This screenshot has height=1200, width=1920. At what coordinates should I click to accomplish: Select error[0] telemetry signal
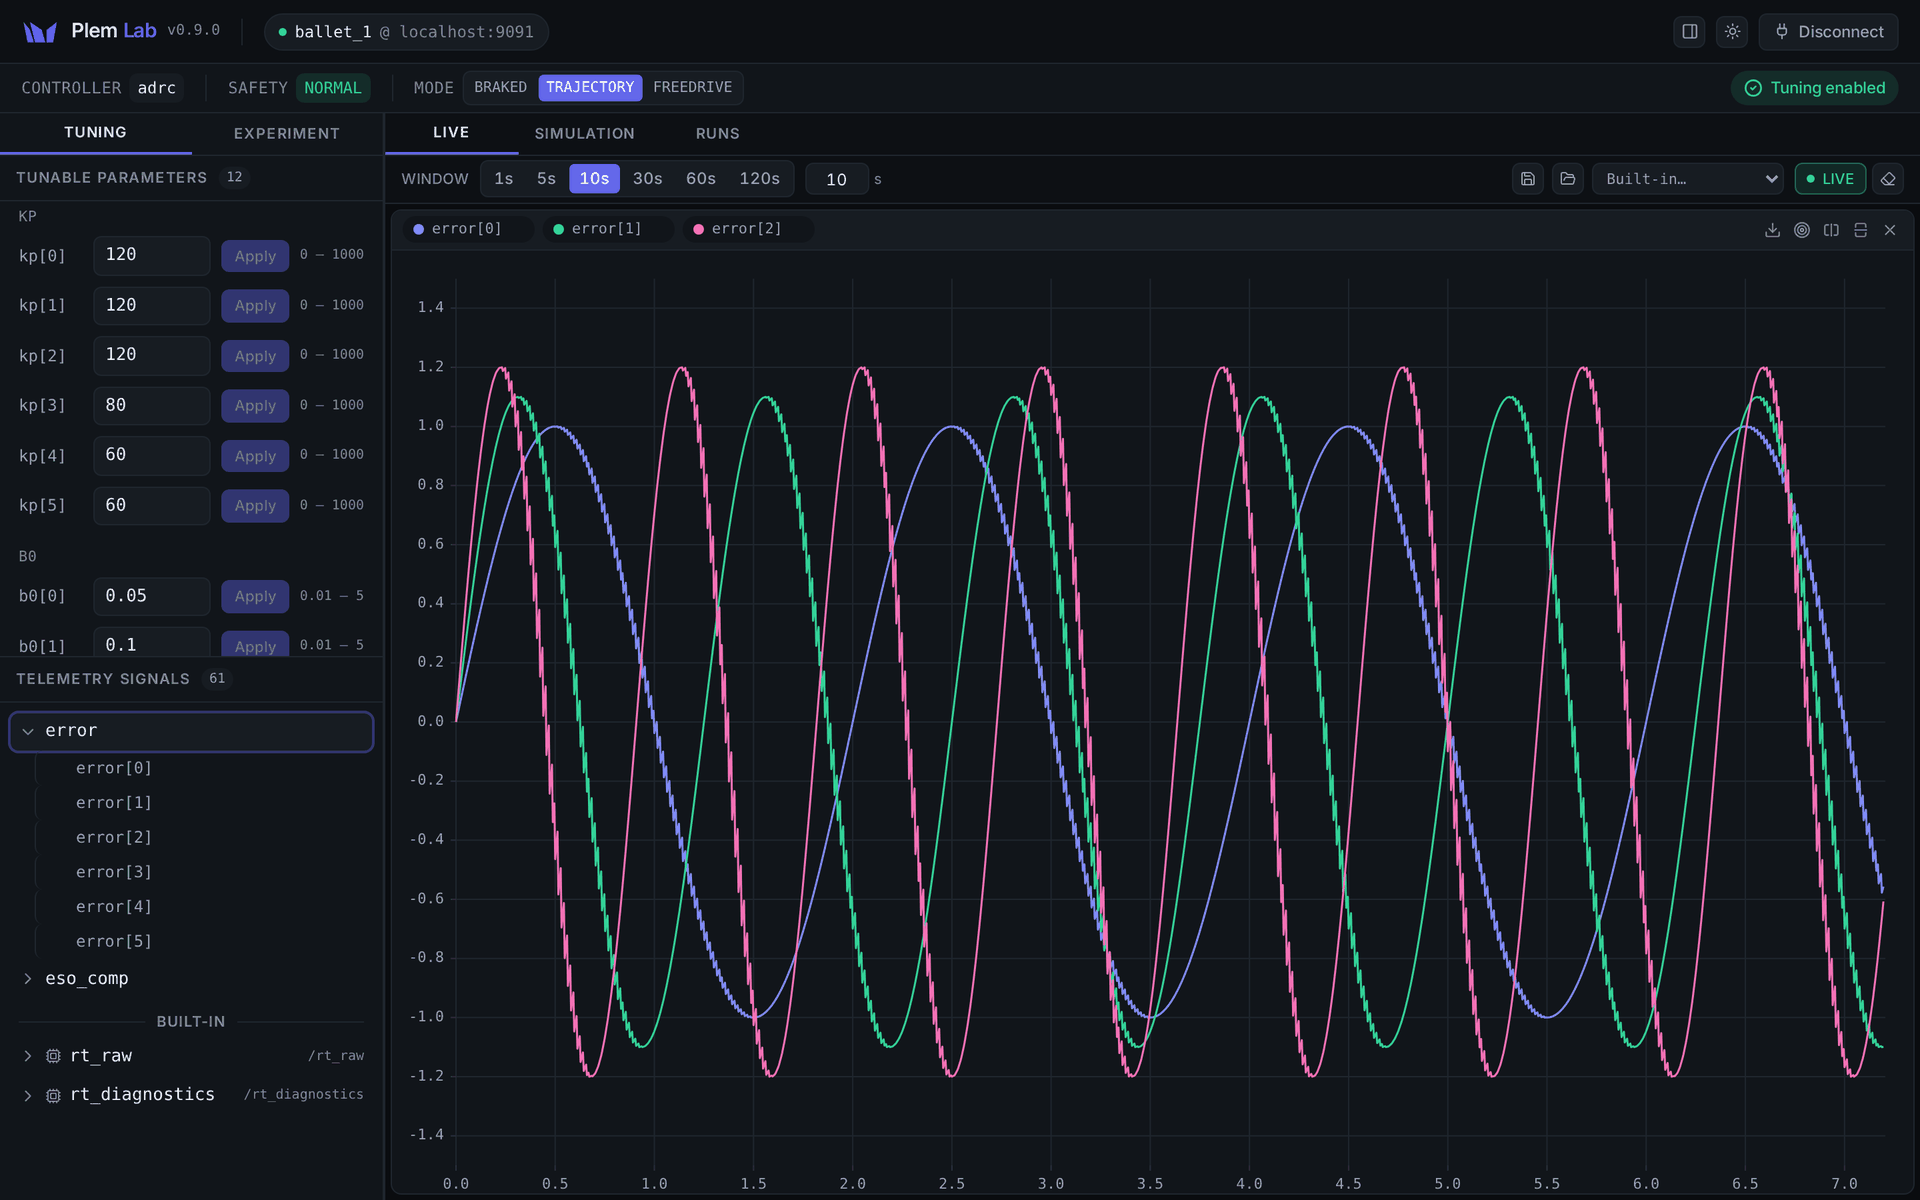click(114, 768)
